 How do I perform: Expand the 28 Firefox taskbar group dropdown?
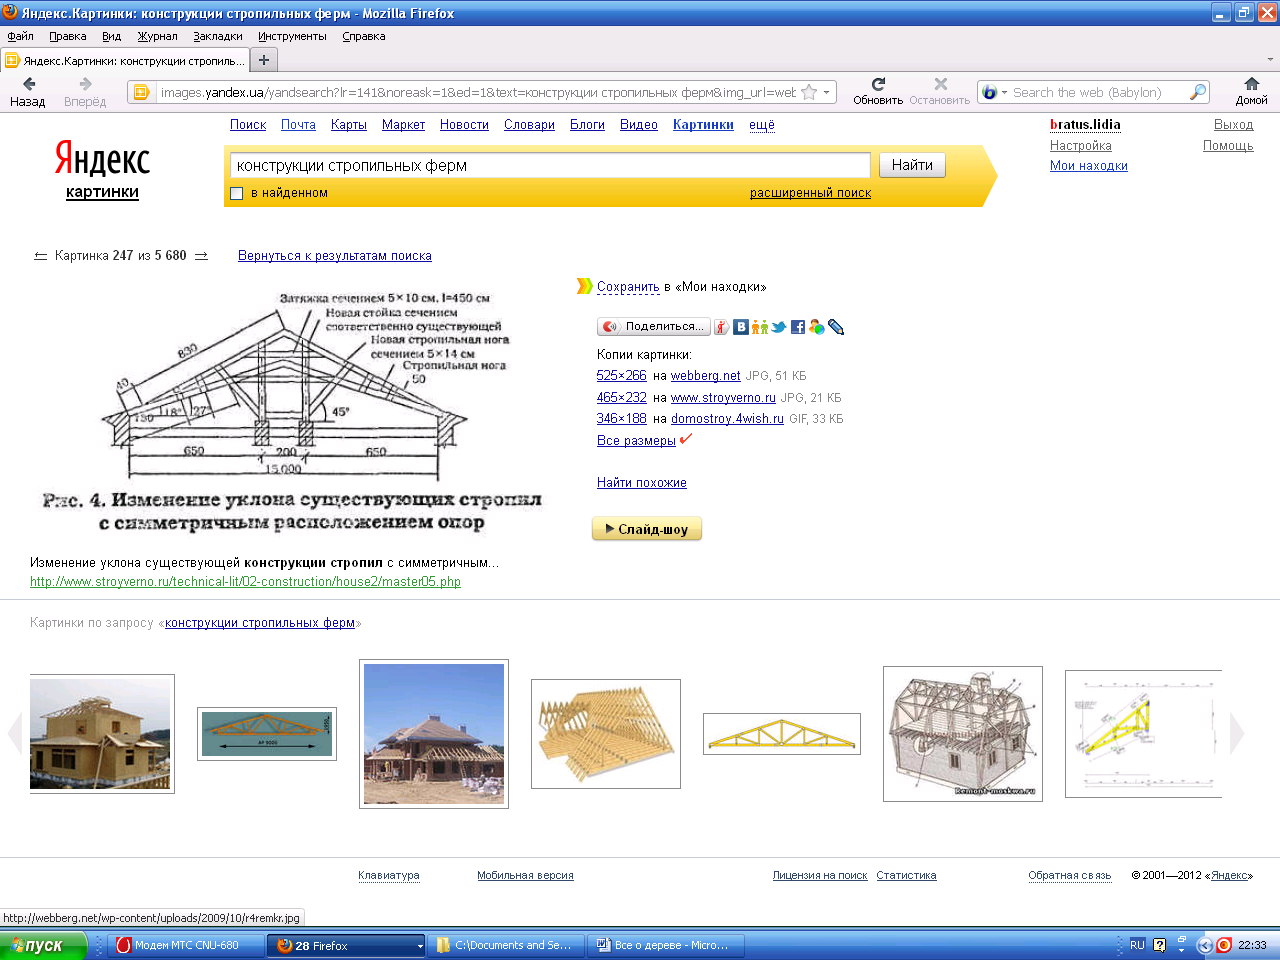420,945
